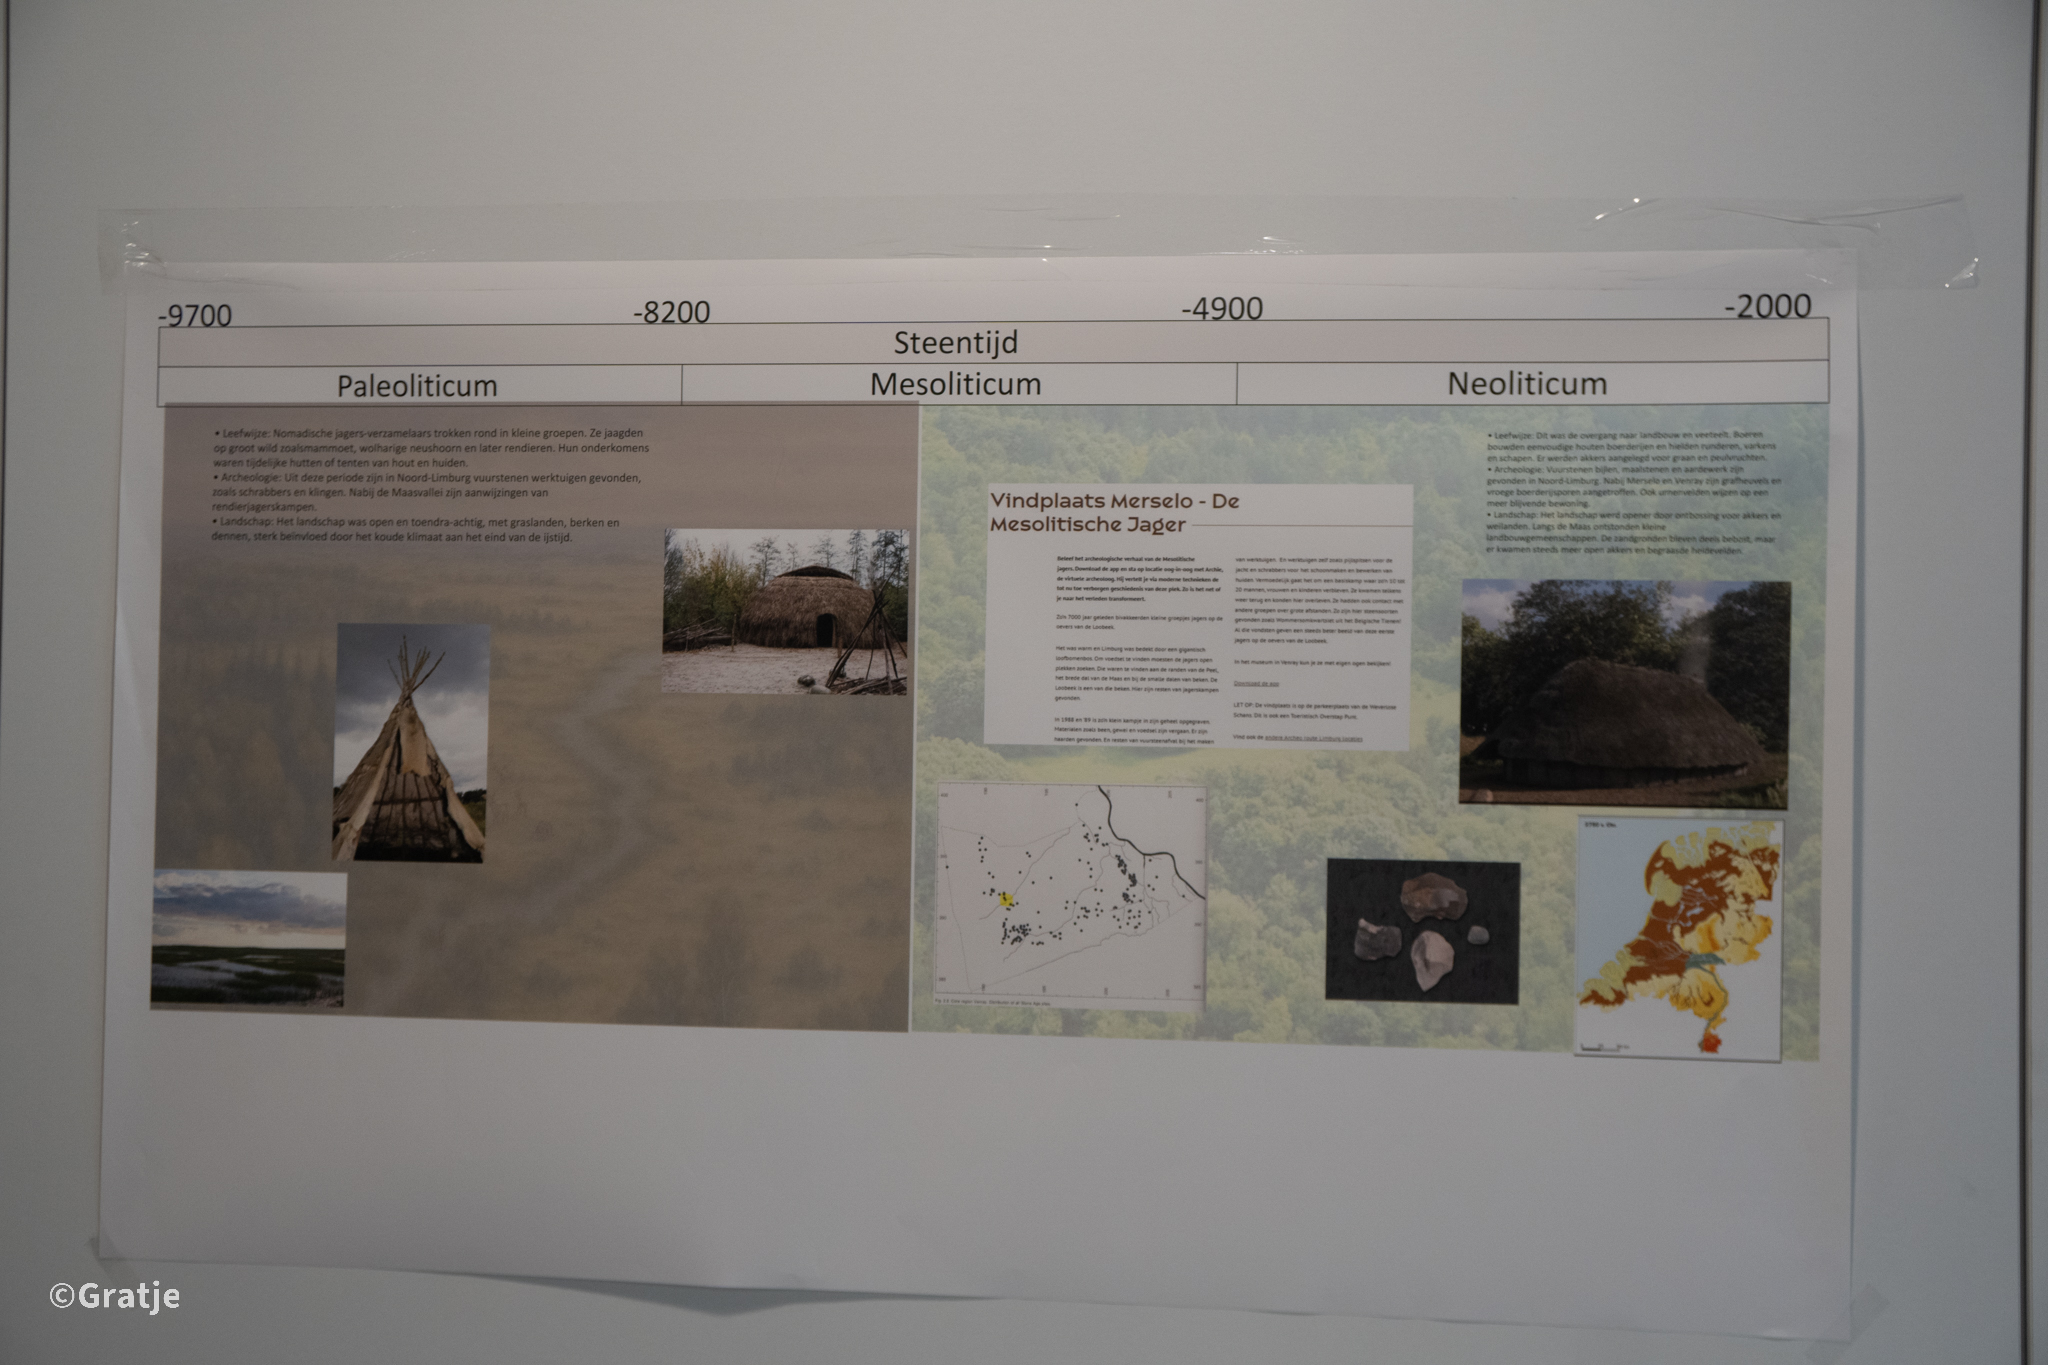Select the Neoliticum period header
This screenshot has width=2048, height=1365.
point(1527,383)
